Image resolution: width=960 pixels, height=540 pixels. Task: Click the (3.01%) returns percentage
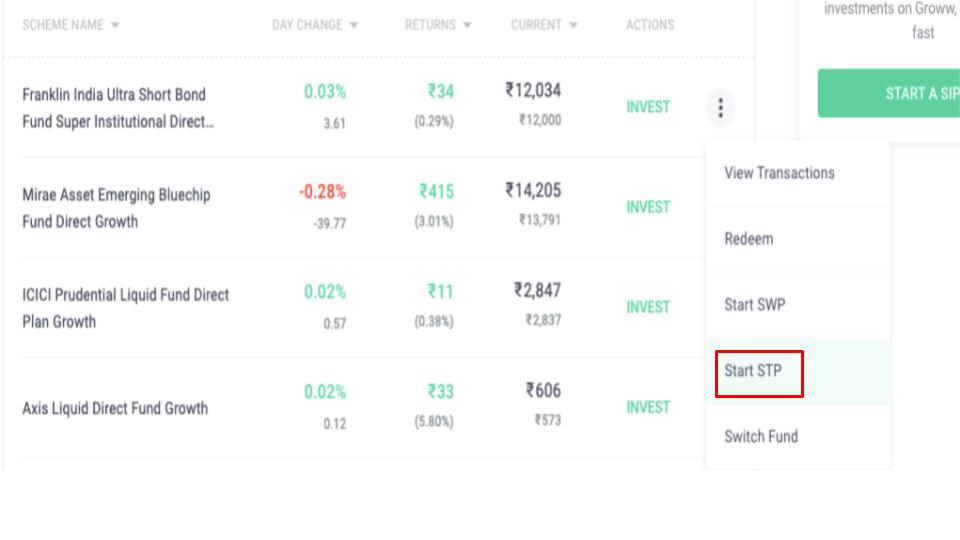[x=434, y=222]
